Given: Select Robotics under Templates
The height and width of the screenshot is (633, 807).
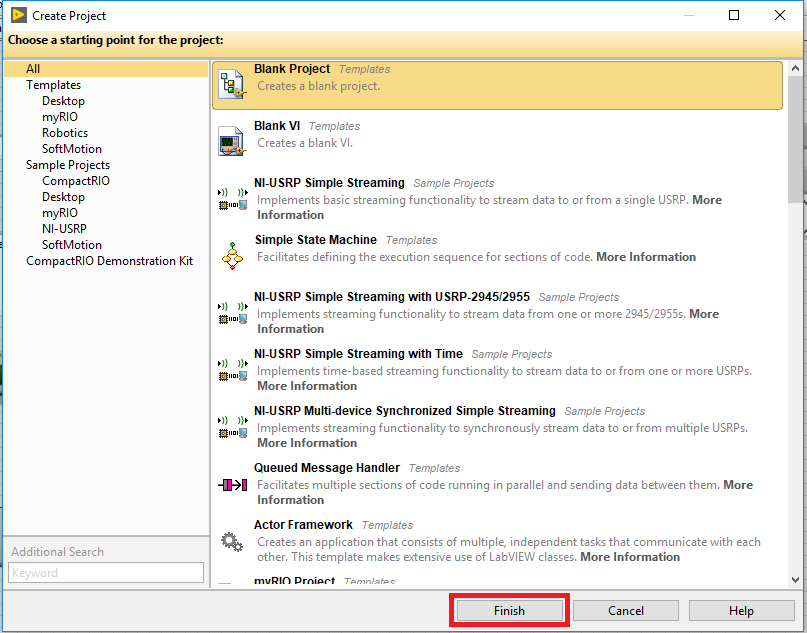Looking at the screenshot, I should [65, 133].
